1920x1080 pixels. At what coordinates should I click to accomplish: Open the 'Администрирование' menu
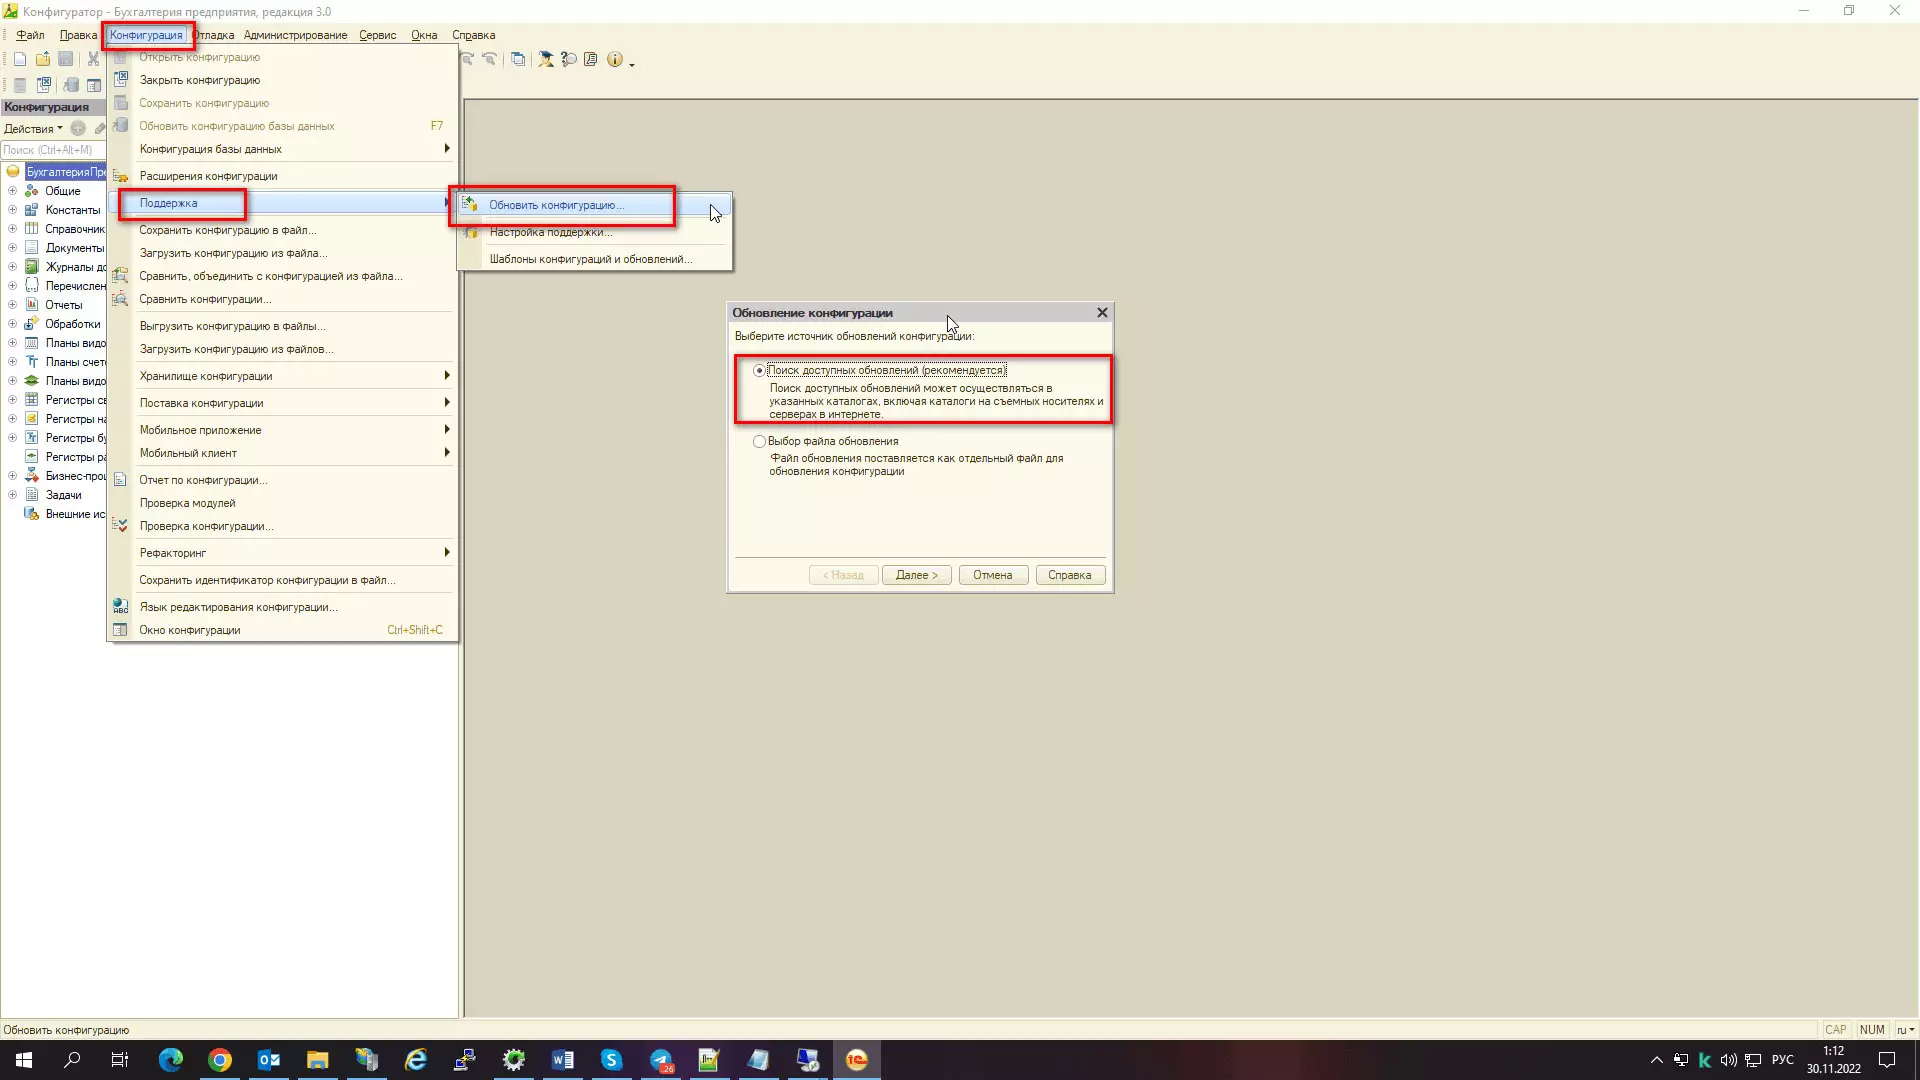[x=295, y=35]
